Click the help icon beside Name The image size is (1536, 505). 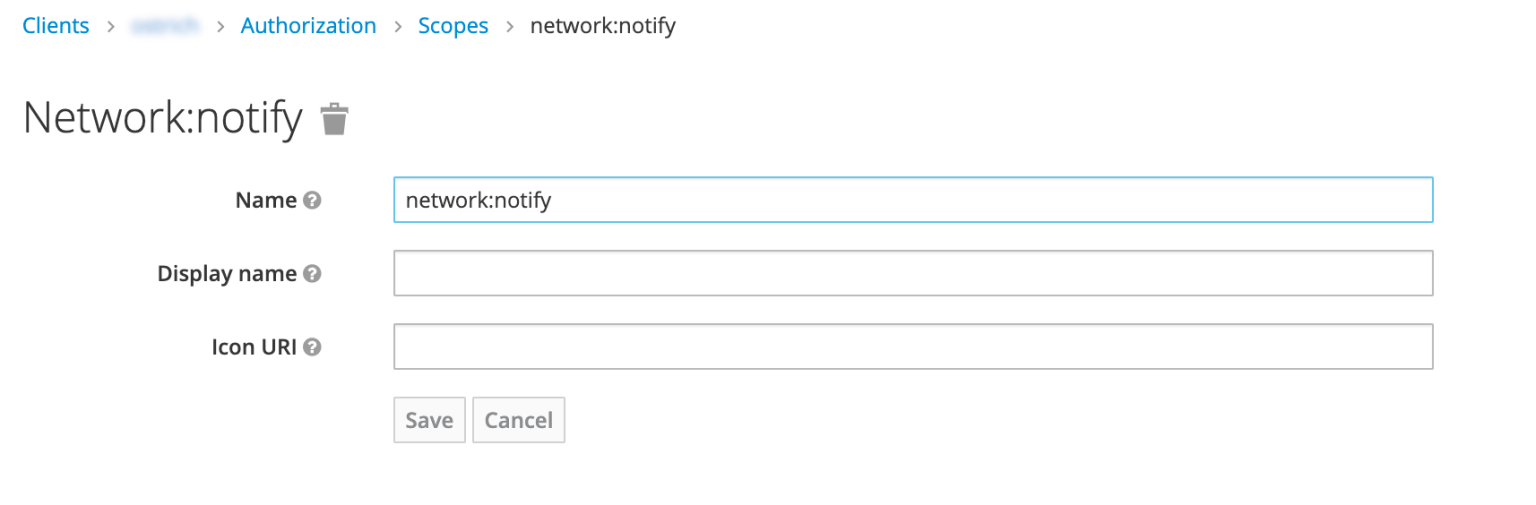point(312,200)
